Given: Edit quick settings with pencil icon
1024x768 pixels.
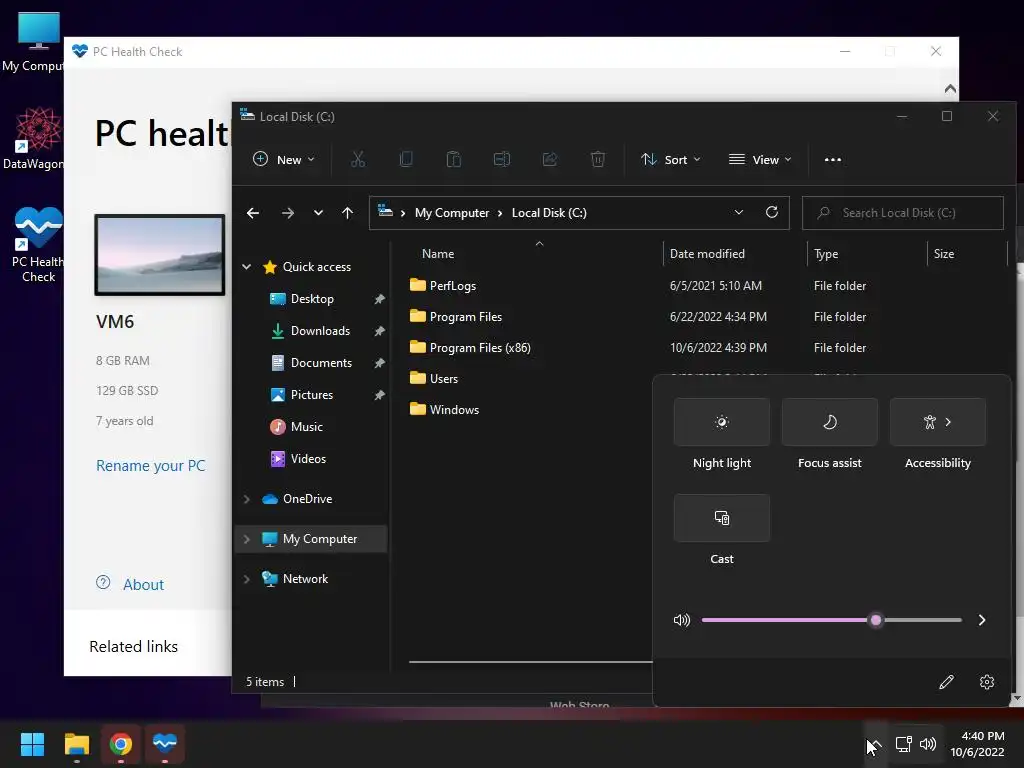Looking at the screenshot, I should (x=946, y=682).
